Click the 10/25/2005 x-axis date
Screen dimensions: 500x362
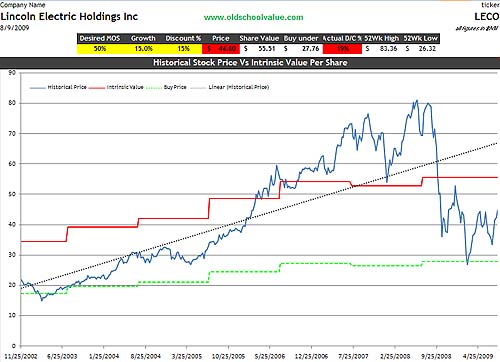click(x=228, y=356)
